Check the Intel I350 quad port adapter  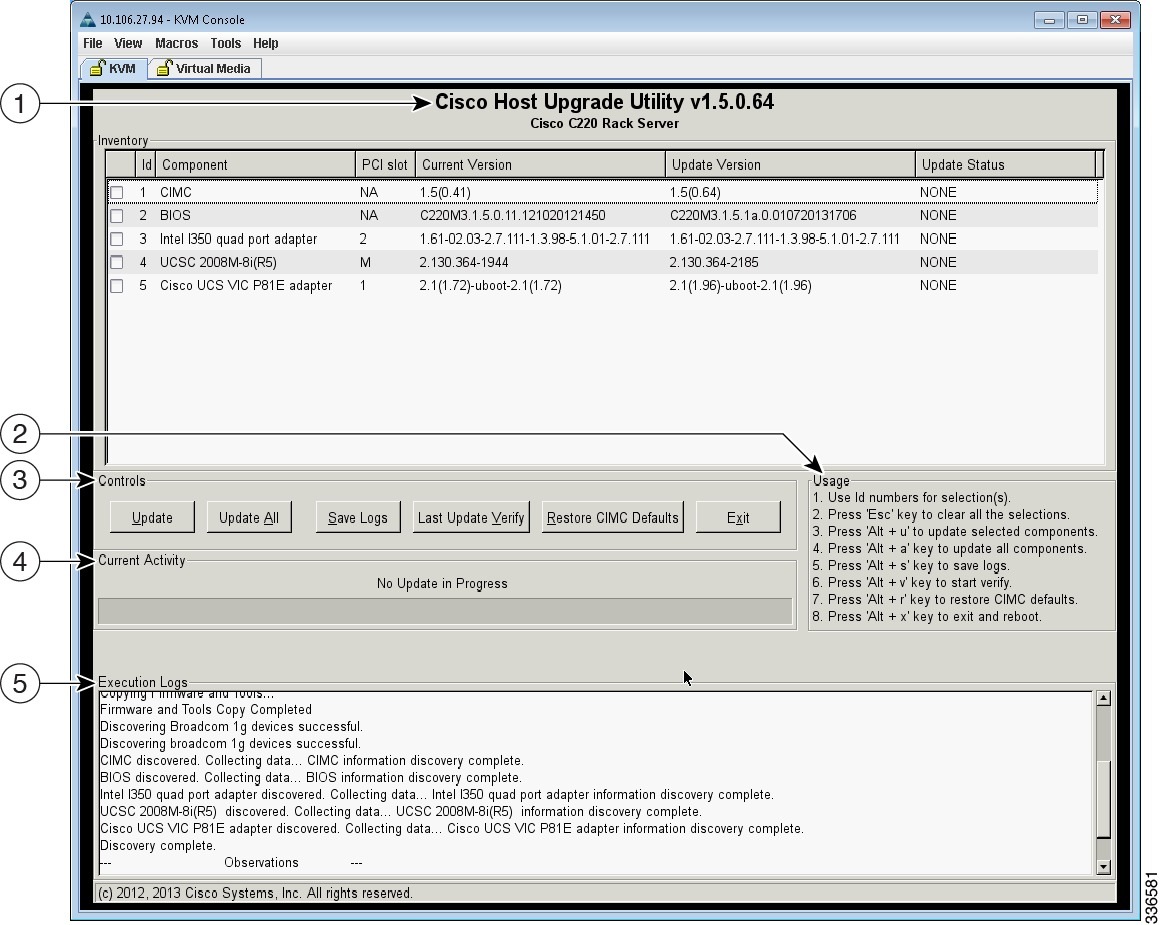[x=117, y=238]
